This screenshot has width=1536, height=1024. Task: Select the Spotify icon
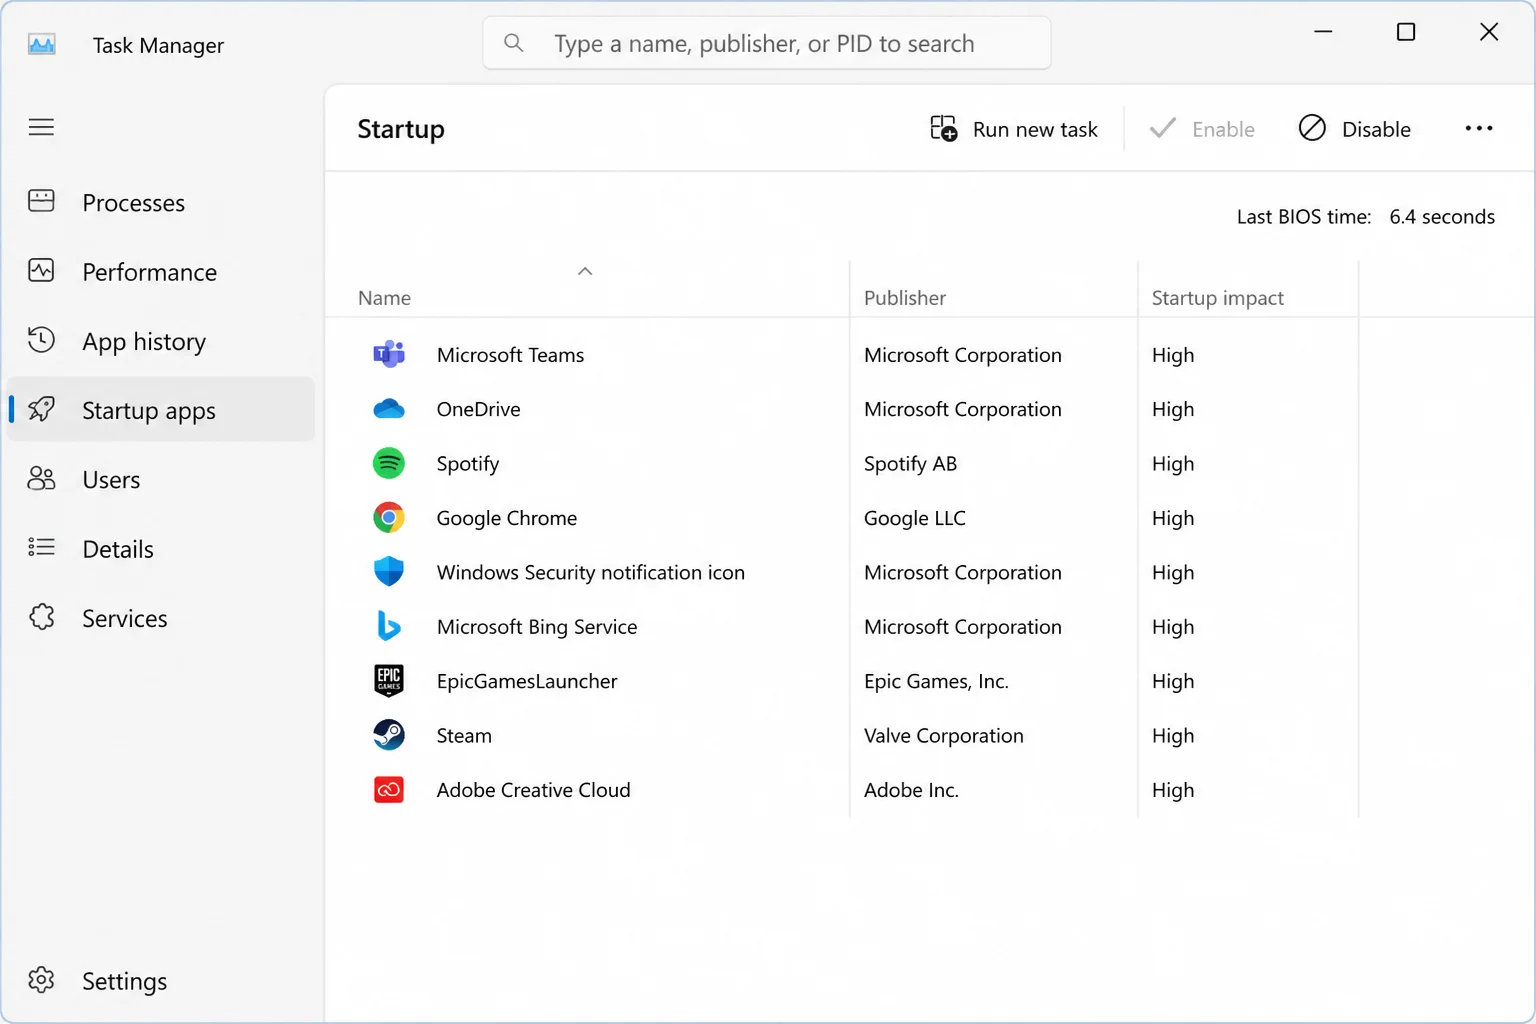coord(389,463)
